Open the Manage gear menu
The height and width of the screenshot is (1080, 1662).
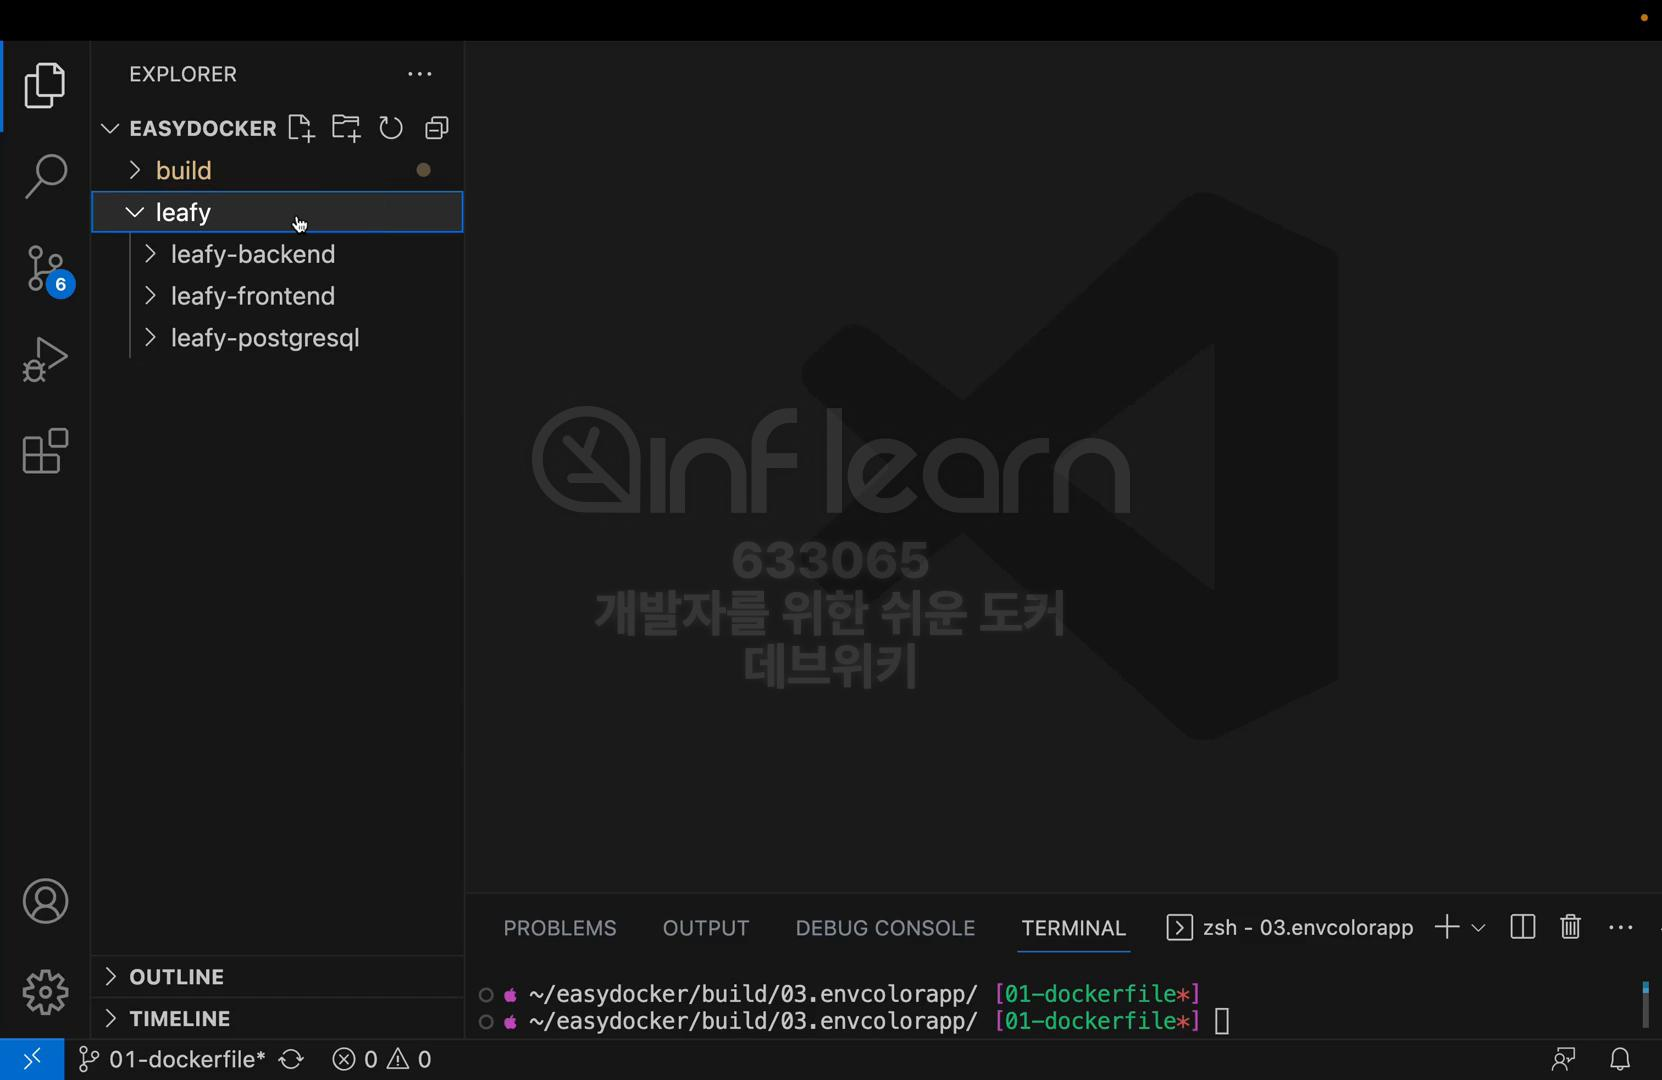(x=45, y=992)
